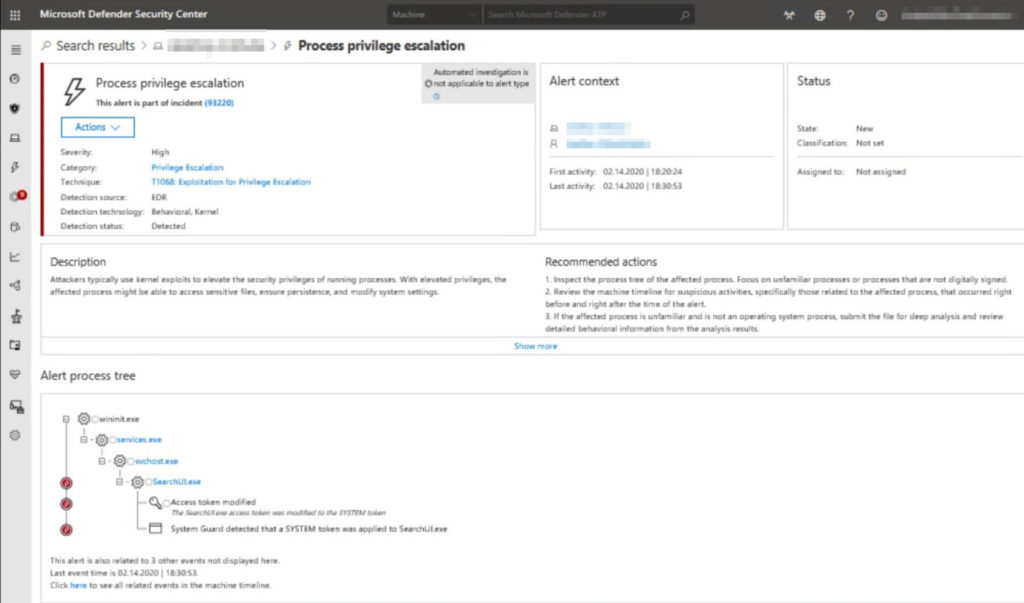Open Settings gear at bottom of sidebar

point(14,435)
